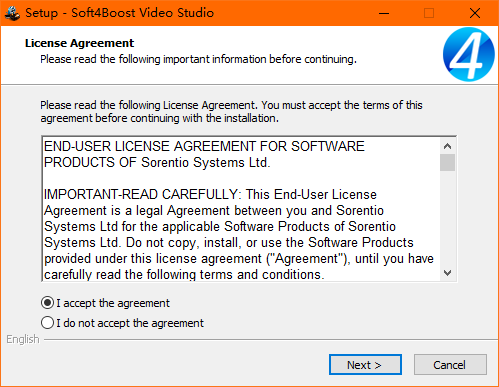Click the setup installer icon in title bar
This screenshot has height=387, width=499.
pyautogui.click(x=12, y=13)
